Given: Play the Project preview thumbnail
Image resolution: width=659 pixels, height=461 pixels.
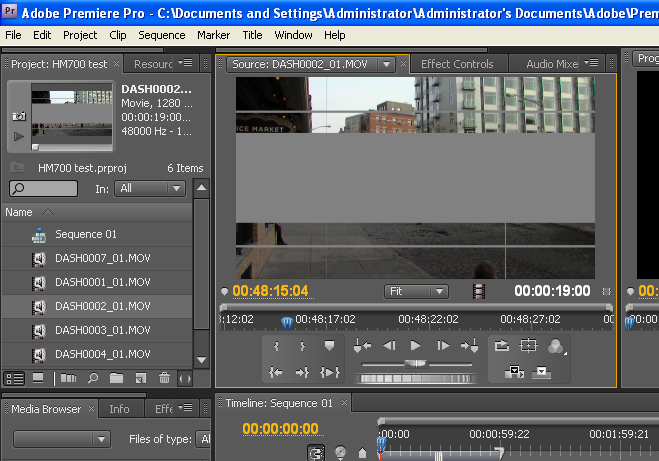Looking at the screenshot, I should pyautogui.click(x=19, y=136).
